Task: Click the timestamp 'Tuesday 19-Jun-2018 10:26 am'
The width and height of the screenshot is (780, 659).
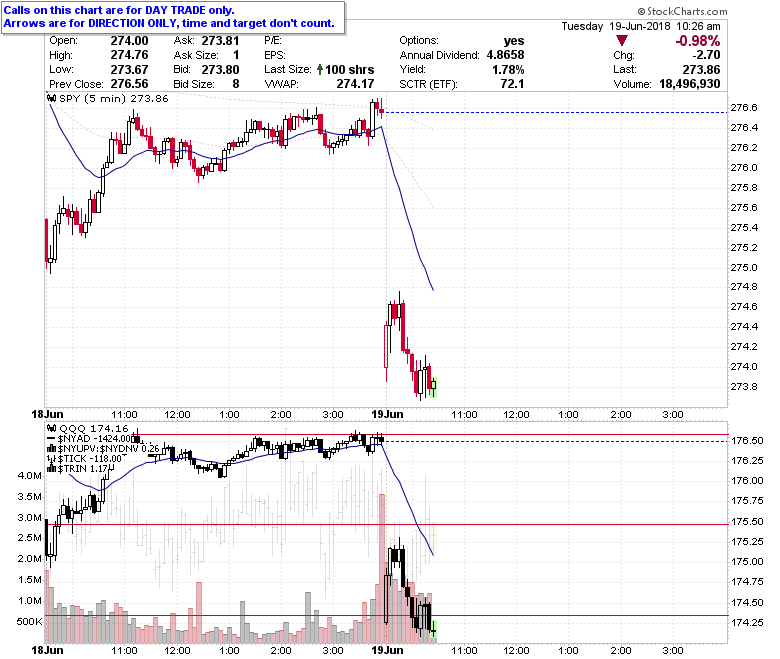Action: pyautogui.click(x=641, y=26)
